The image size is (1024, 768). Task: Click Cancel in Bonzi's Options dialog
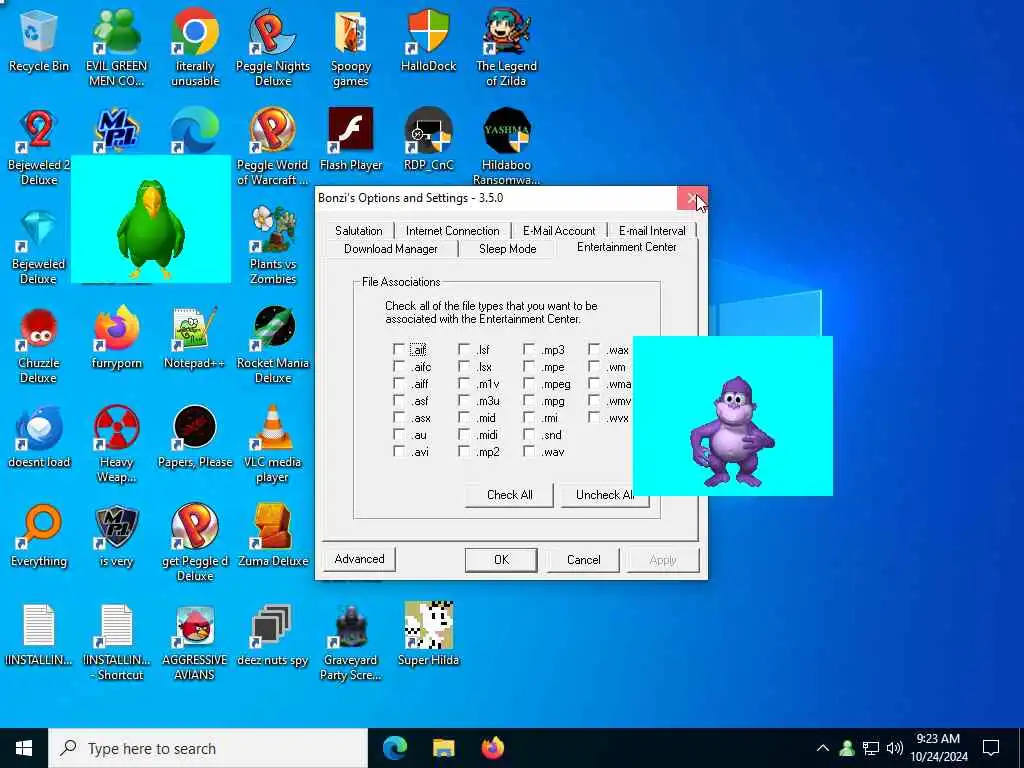pos(583,560)
